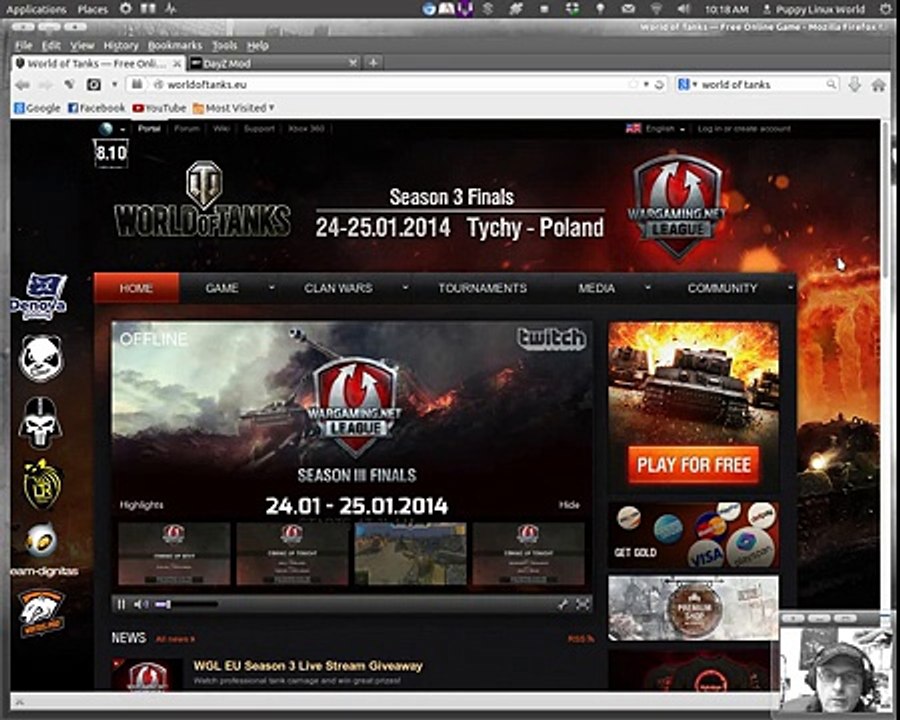900x720 pixels.
Task: Open the mail icon in top panel
Action: (629, 9)
